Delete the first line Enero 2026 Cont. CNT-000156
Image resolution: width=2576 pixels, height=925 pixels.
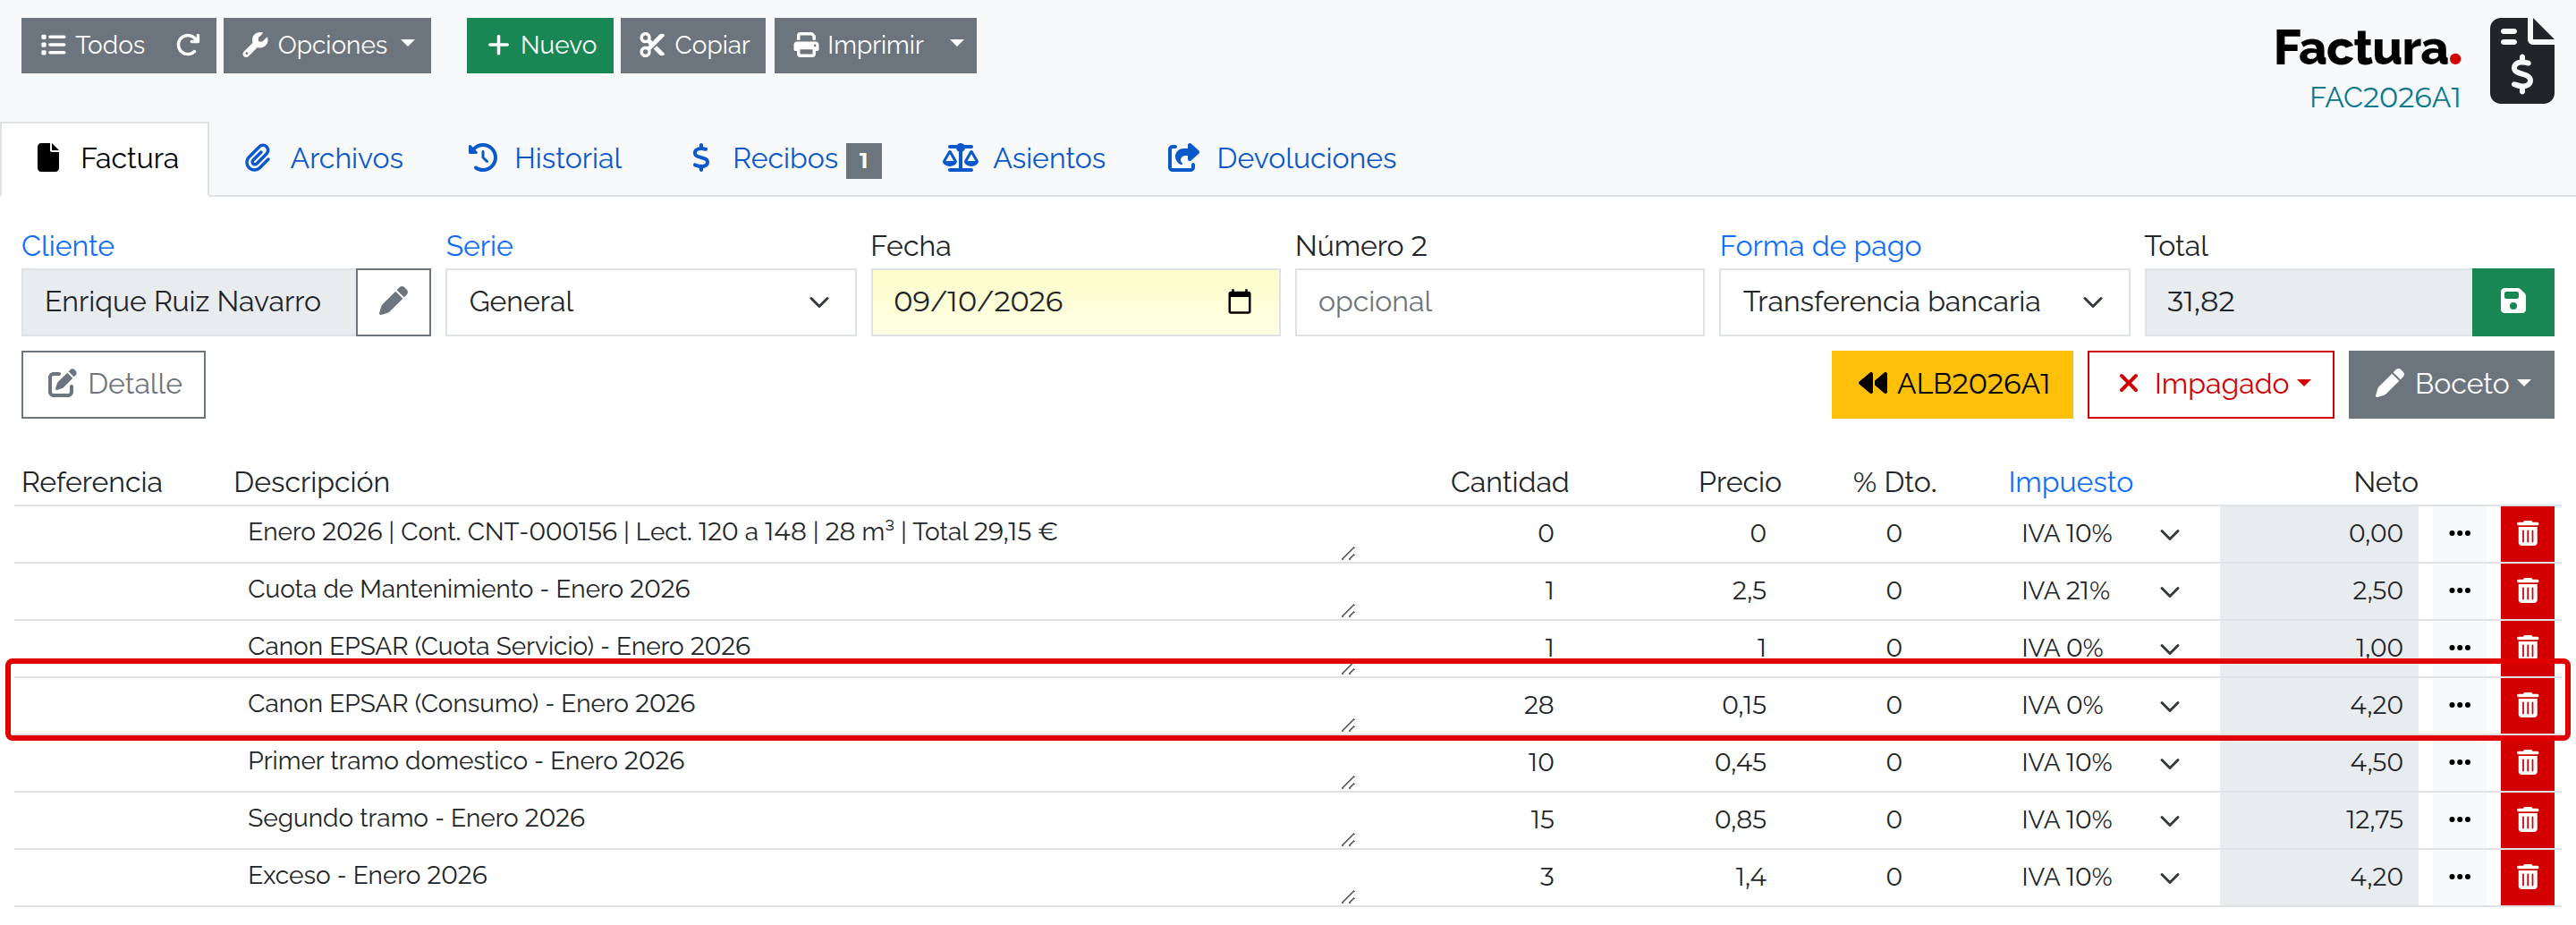point(2527,533)
